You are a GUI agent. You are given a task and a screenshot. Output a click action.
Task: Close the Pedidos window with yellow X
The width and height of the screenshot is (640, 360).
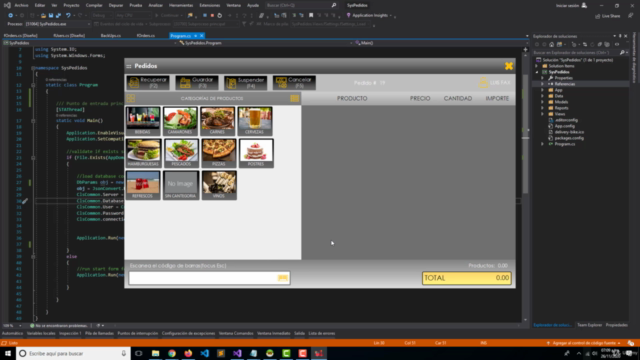pos(509,66)
